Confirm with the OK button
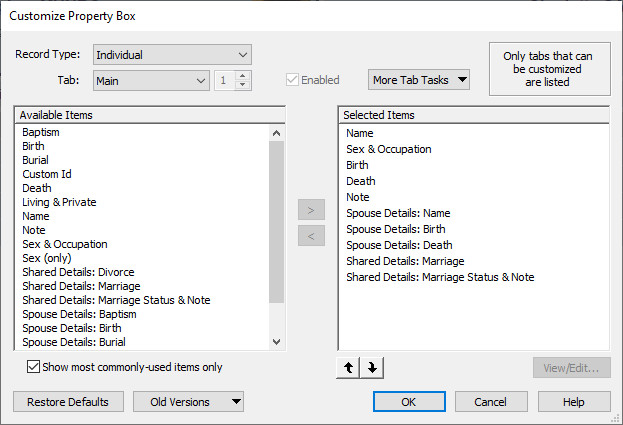Image resolution: width=623 pixels, height=425 pixels. [x=409, y=402]
